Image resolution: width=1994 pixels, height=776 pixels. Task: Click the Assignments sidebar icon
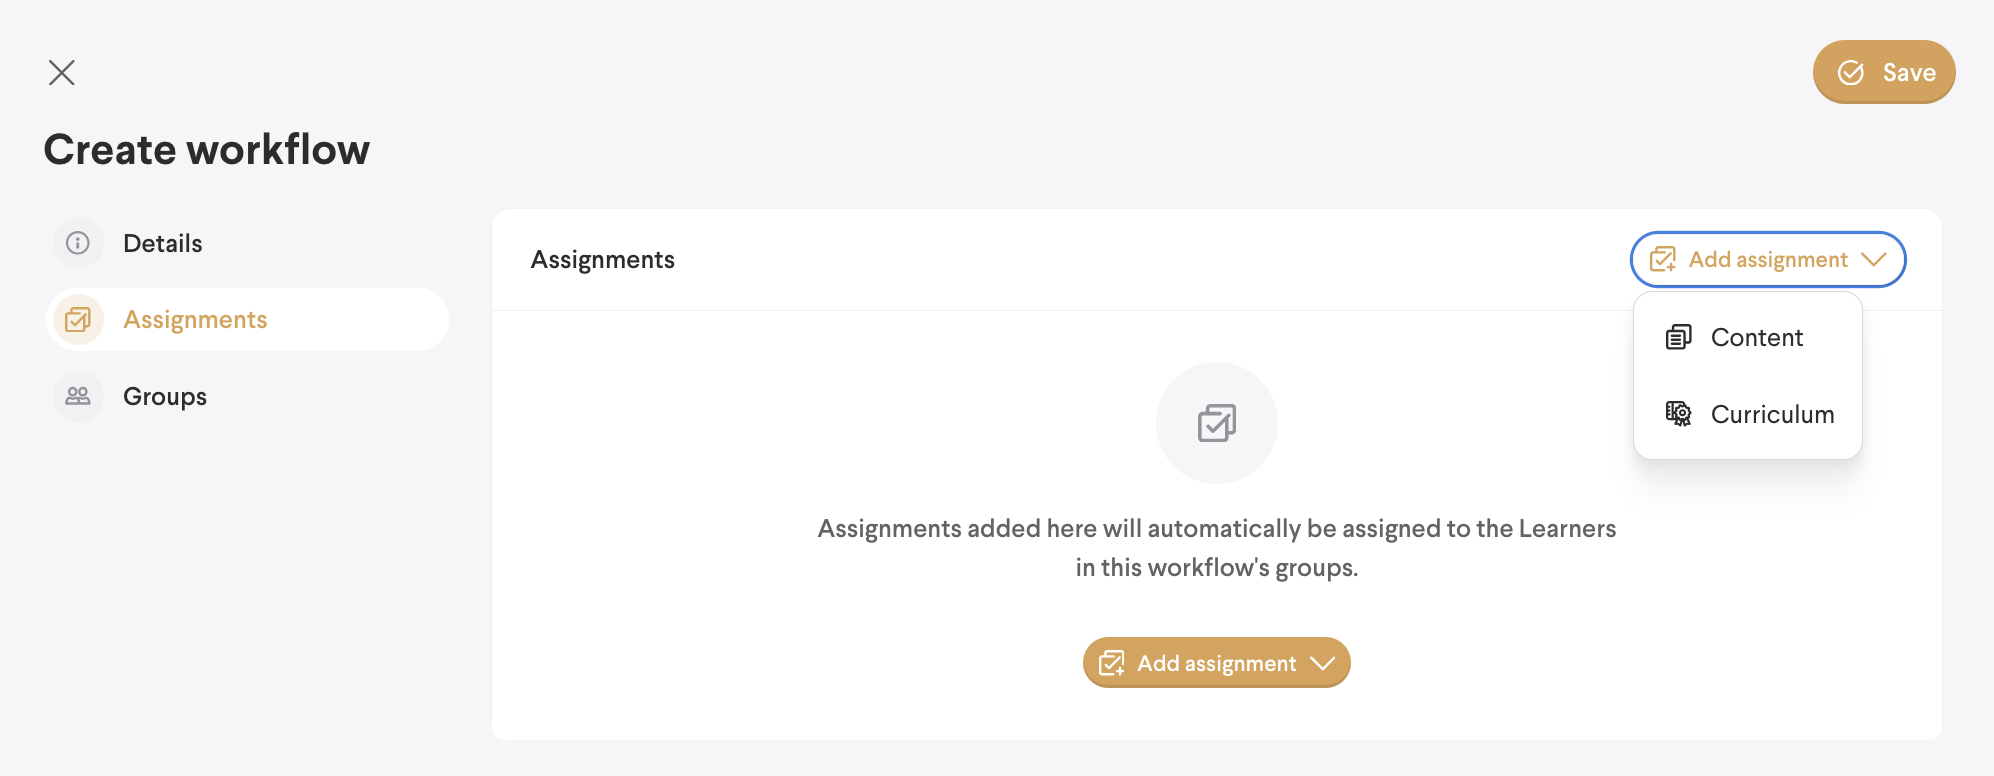tap(78, 320)
